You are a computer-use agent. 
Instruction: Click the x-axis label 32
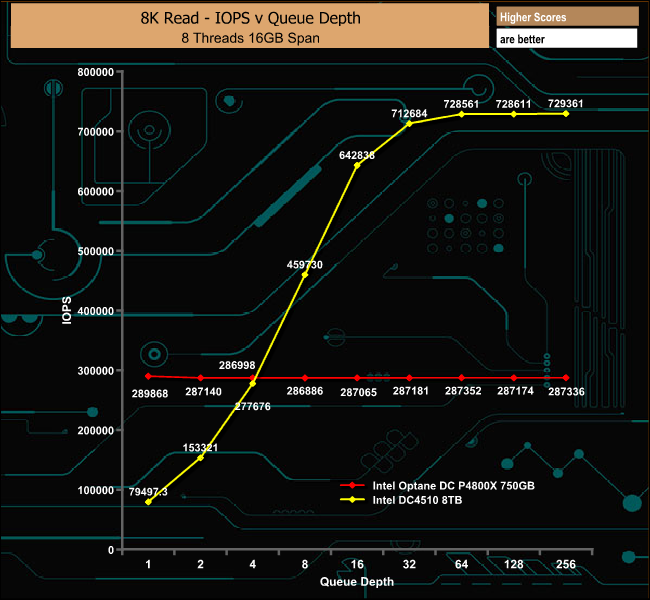(409, 564)
